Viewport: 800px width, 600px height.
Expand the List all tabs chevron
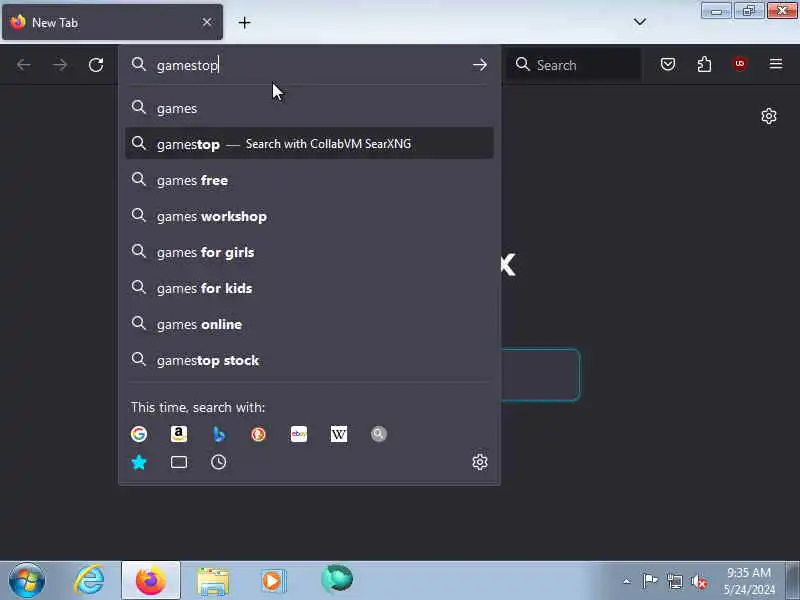click(x=640, y=22)
